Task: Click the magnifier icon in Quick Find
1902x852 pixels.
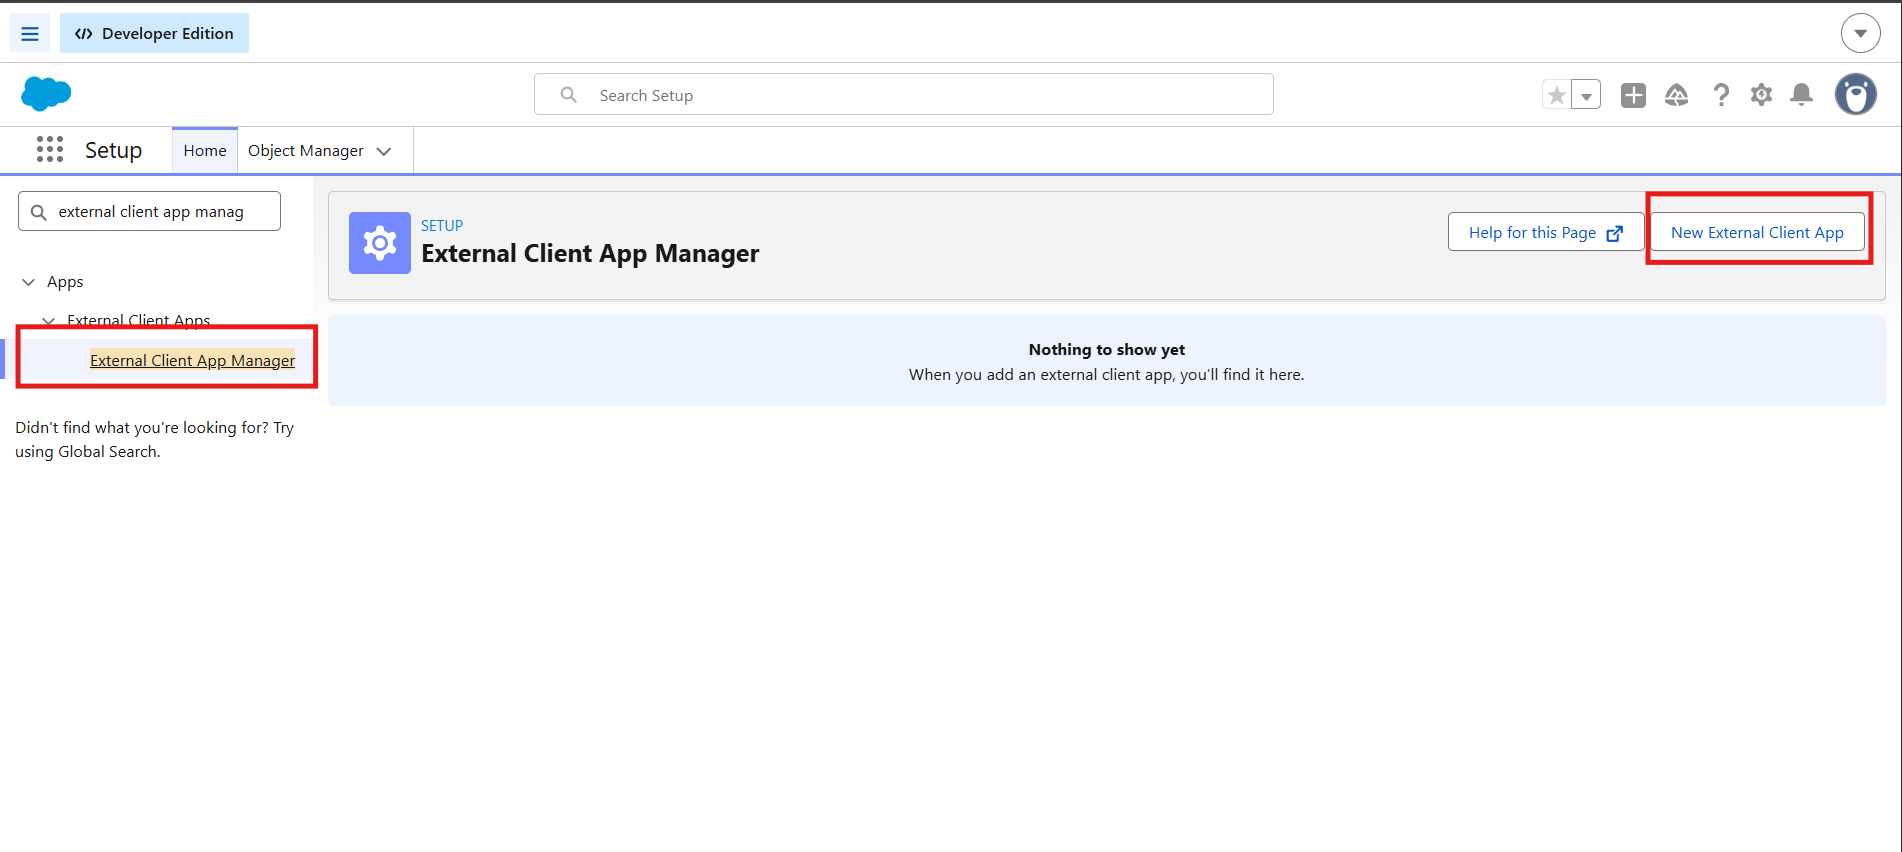Action: pos(39,212)
